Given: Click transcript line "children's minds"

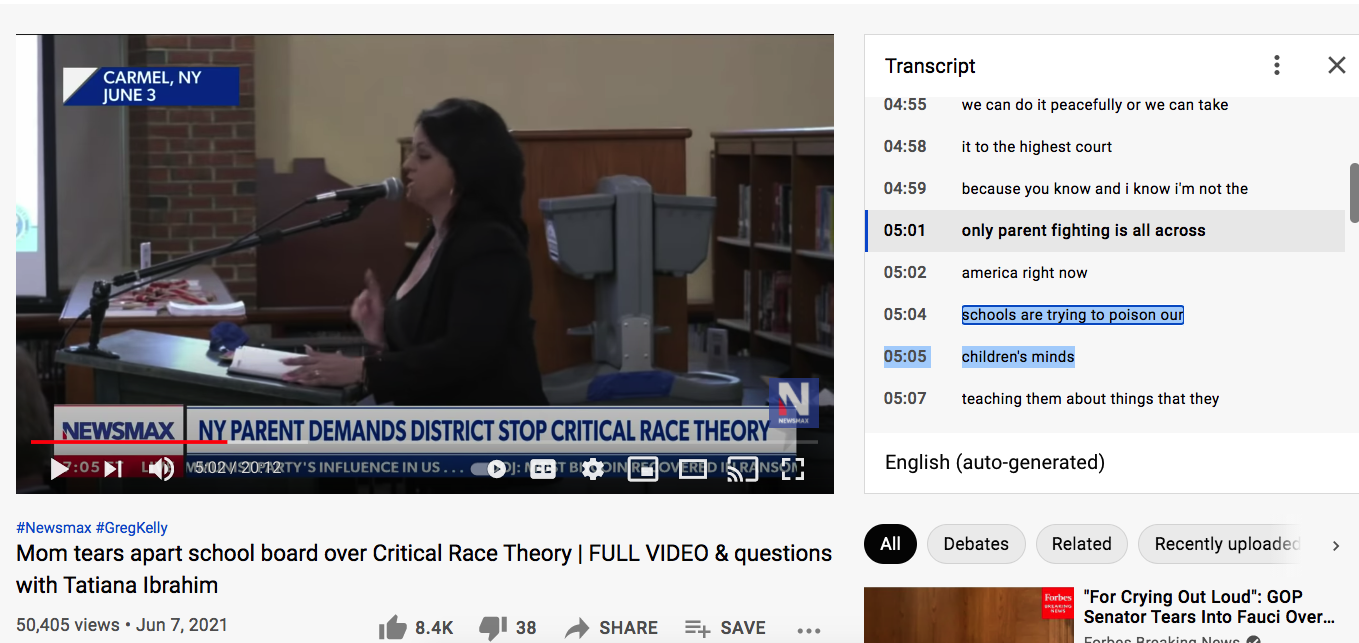Looking at the screenshot, I should coord(1018,357).
